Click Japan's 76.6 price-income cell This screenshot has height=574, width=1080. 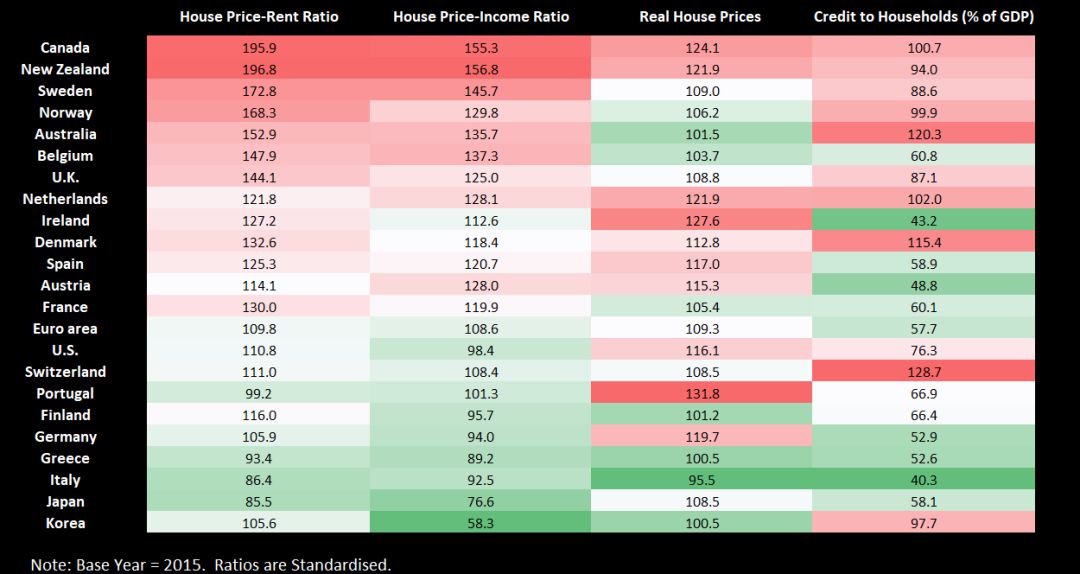click(481, 502)
